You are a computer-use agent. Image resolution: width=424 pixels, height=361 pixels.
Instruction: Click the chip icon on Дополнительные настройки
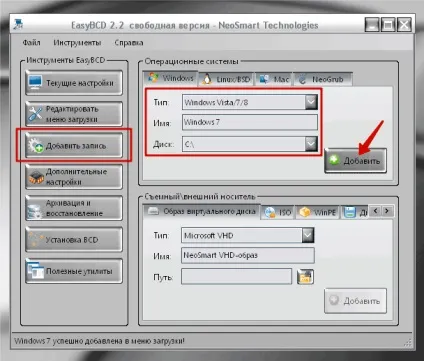click(36, 177)
